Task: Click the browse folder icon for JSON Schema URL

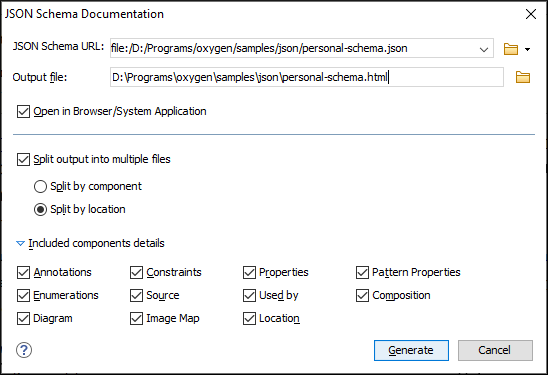Action: click(x=511, y=49)
